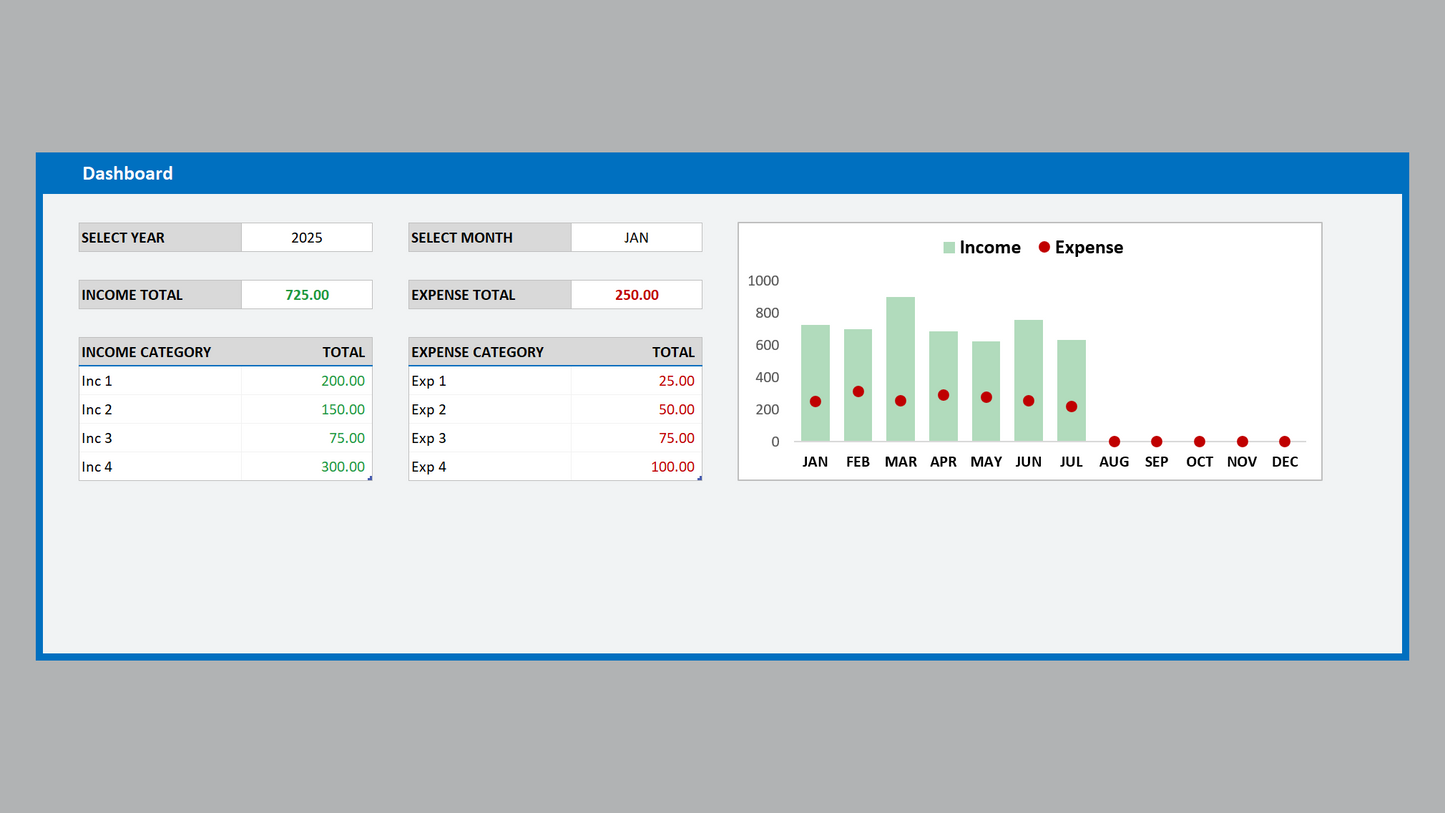1445x813 pixels.
Task: Select the Inc 4 total cell showing 300.00
Action: 344,466
